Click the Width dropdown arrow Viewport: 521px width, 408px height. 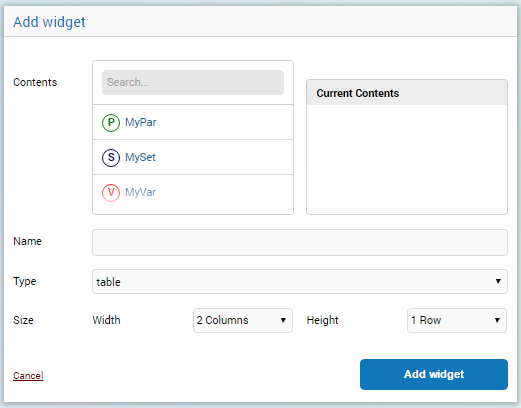pyautogui.click(x=283, y=320)
